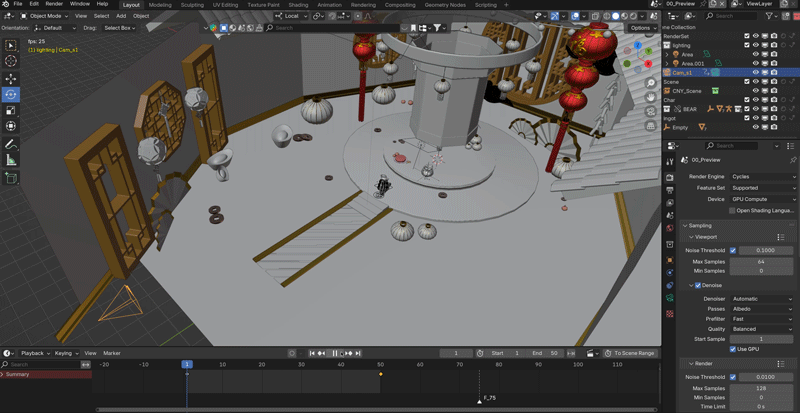The image size is (800, 413).
Task: Open the Passes dropdown showing Albedo
Action: [761, 309]
